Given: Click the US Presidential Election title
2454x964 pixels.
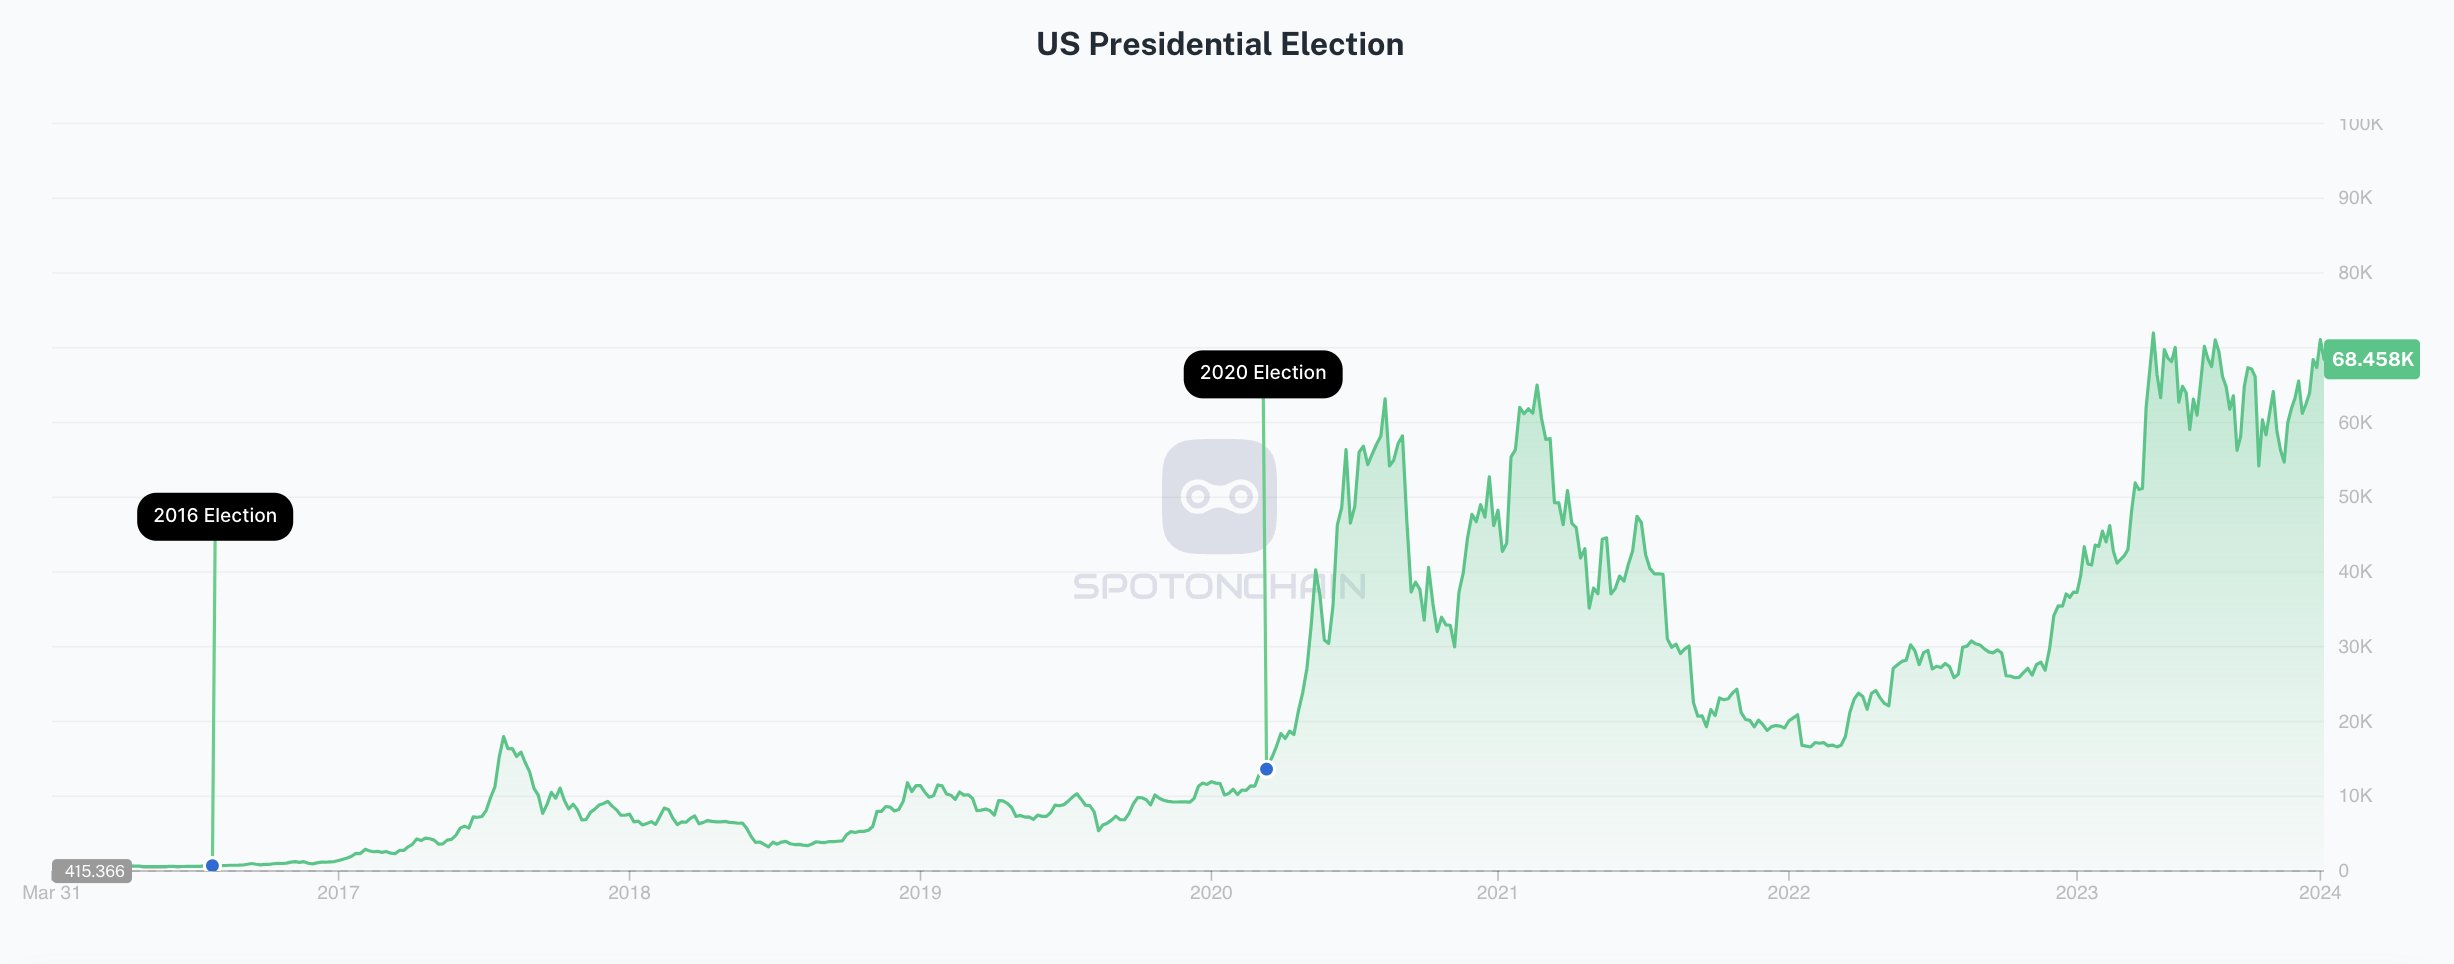Looking at the screenshot, I should coord(1220,44).
